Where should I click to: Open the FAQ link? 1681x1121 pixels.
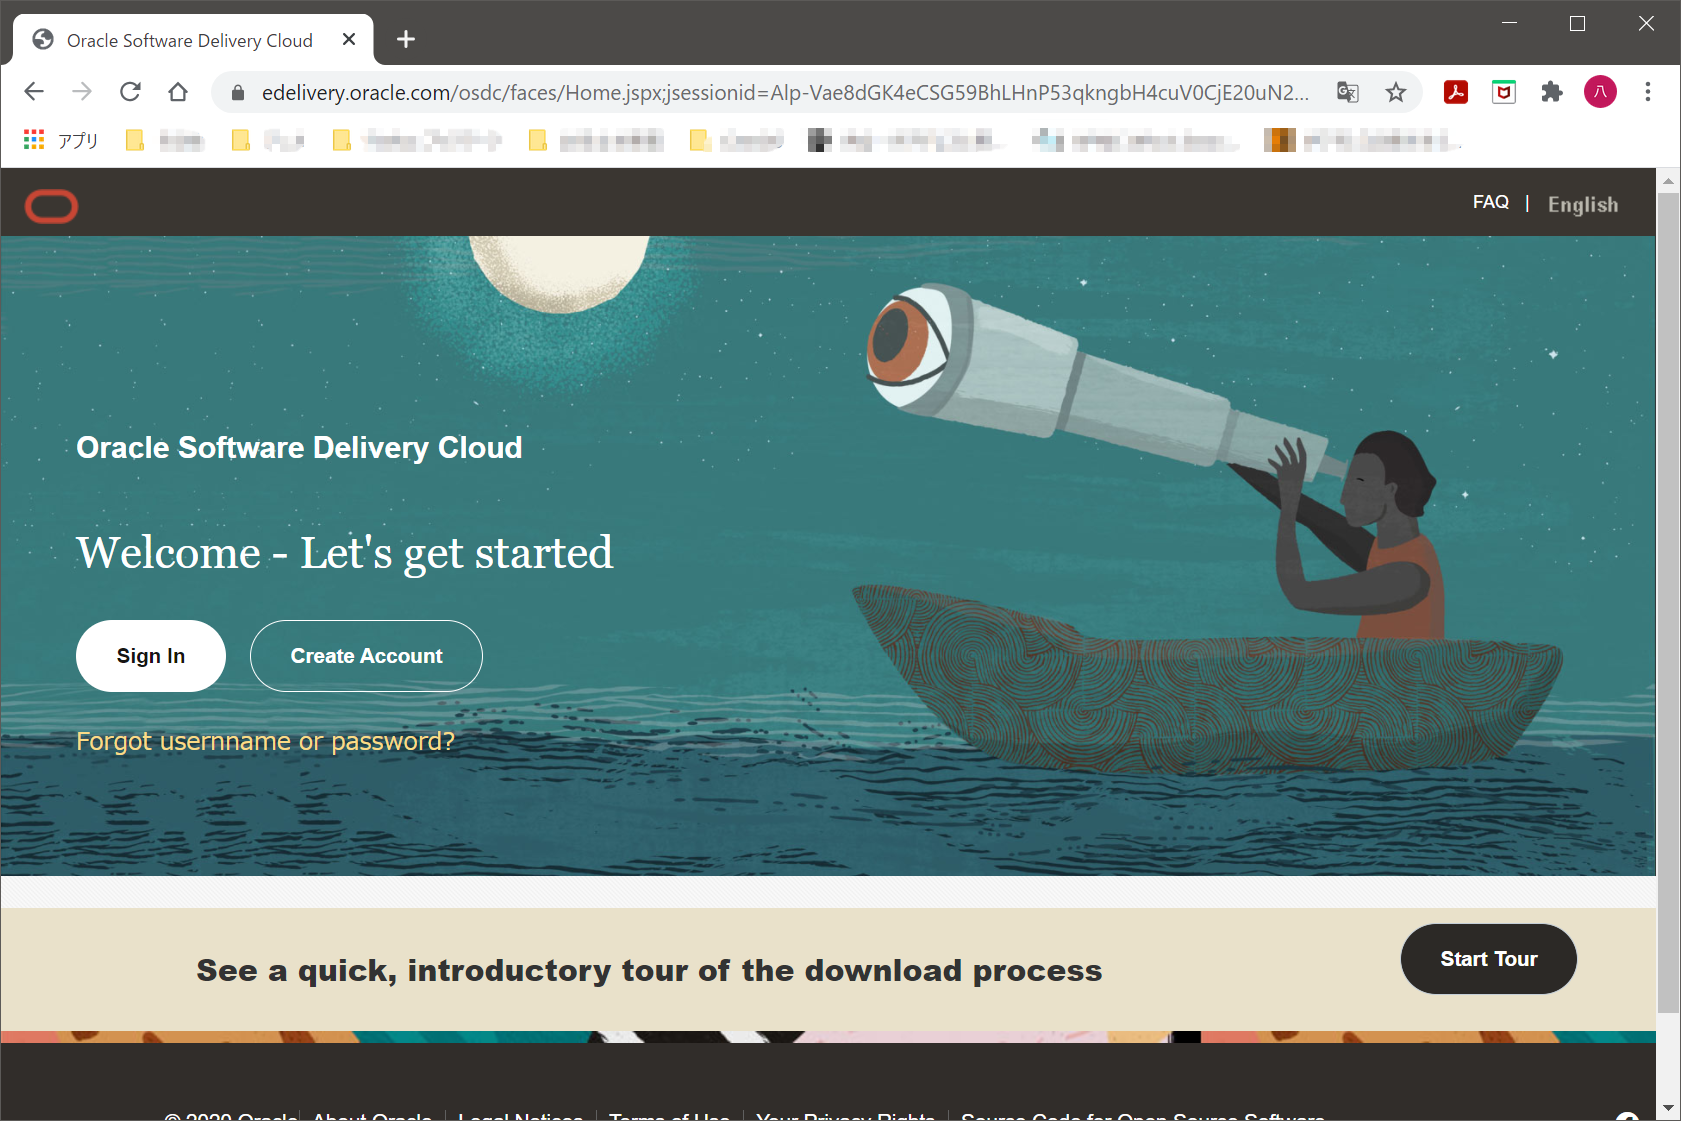click(x=1491, y=202)
